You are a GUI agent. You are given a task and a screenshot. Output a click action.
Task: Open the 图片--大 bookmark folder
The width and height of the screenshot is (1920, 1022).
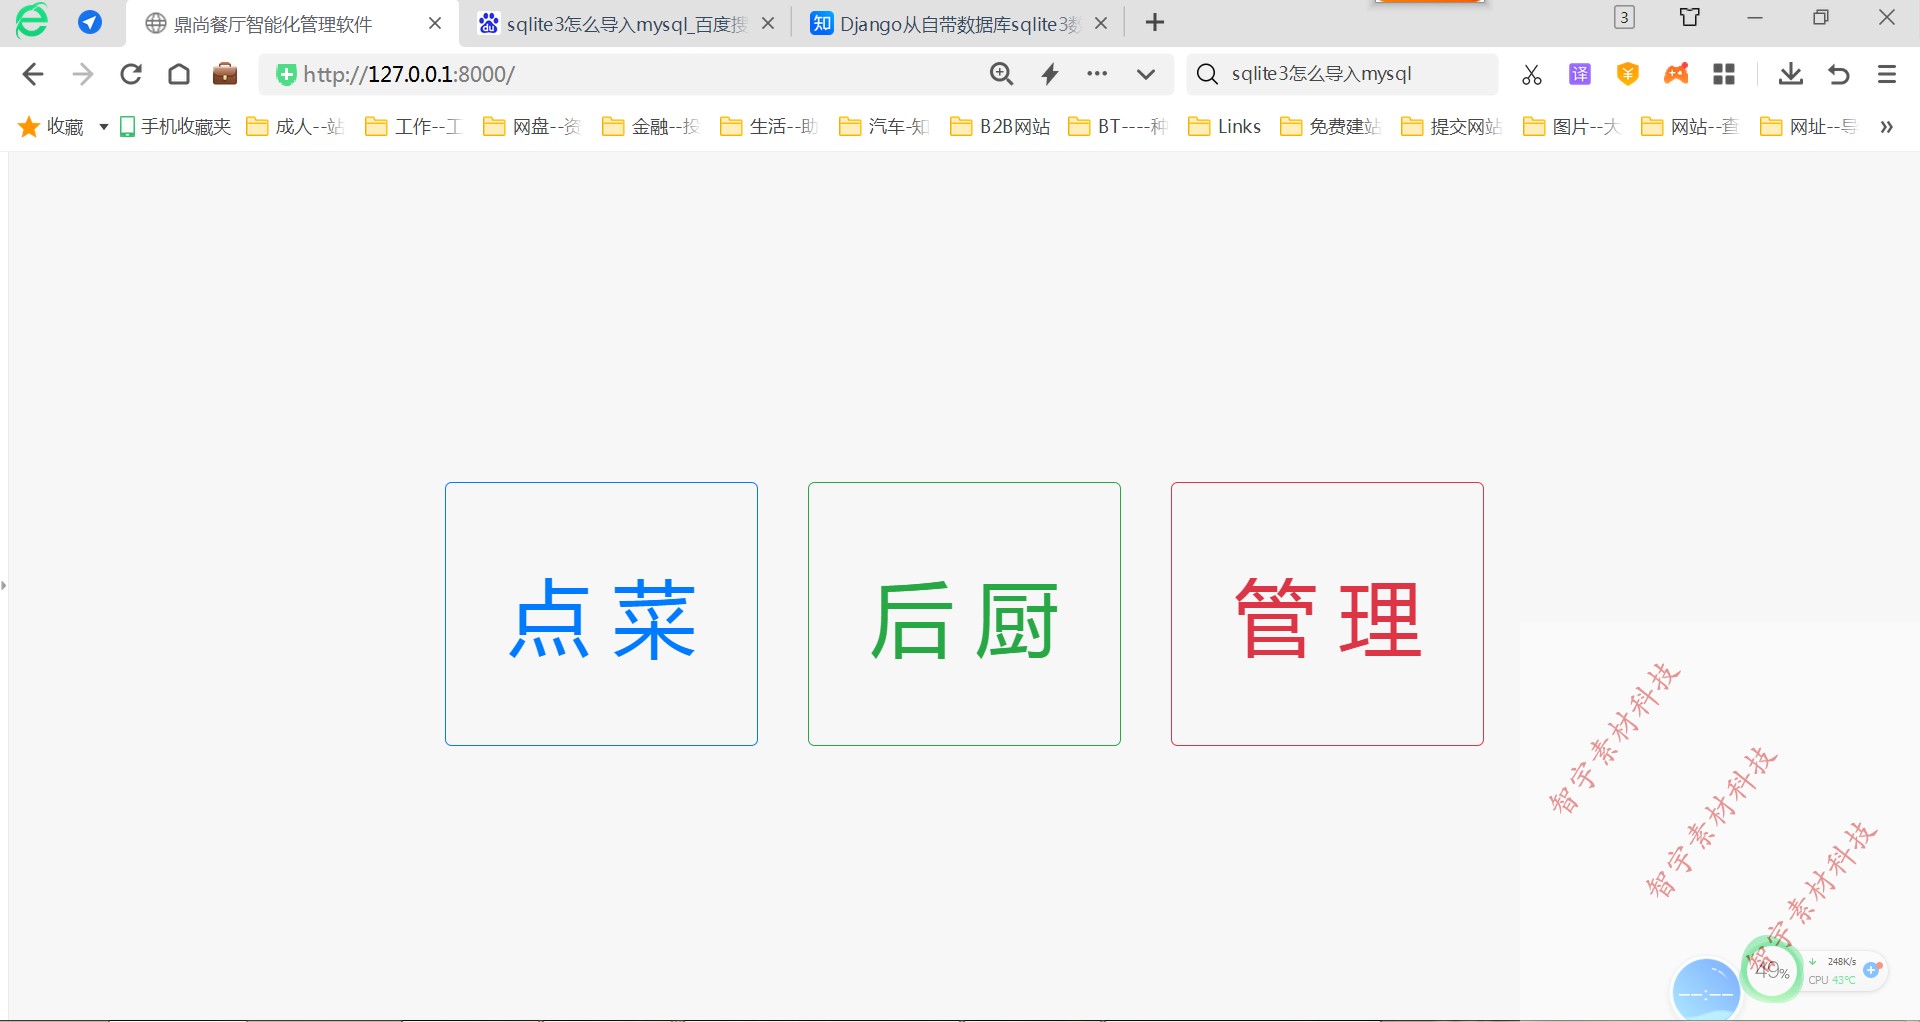coord(1571,126)
